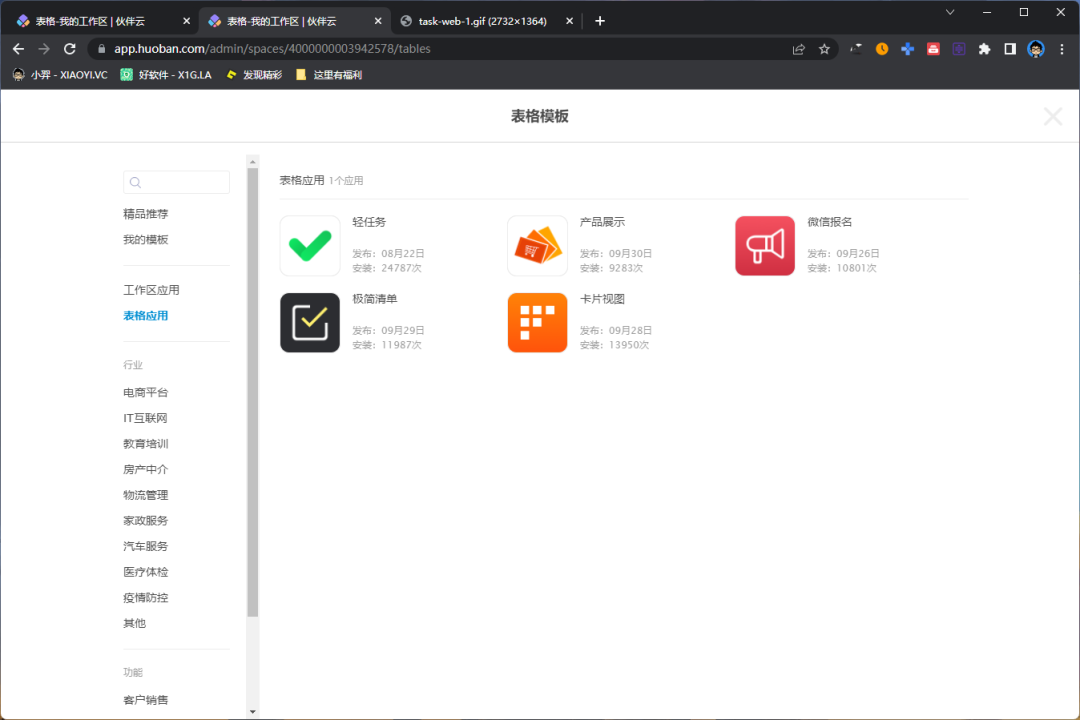The width and height of the screenshot is (1080, 720).
Task: Switch to the task-web-1.gif browser tab
Action: pyautogui.click(x=470, y=20)
